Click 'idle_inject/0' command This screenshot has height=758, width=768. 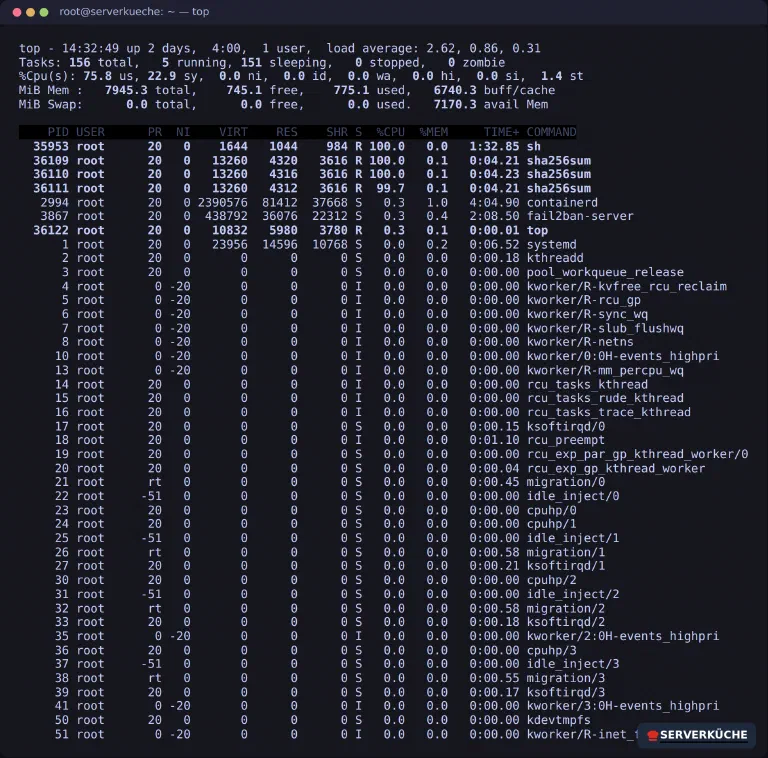pos(573,497)
